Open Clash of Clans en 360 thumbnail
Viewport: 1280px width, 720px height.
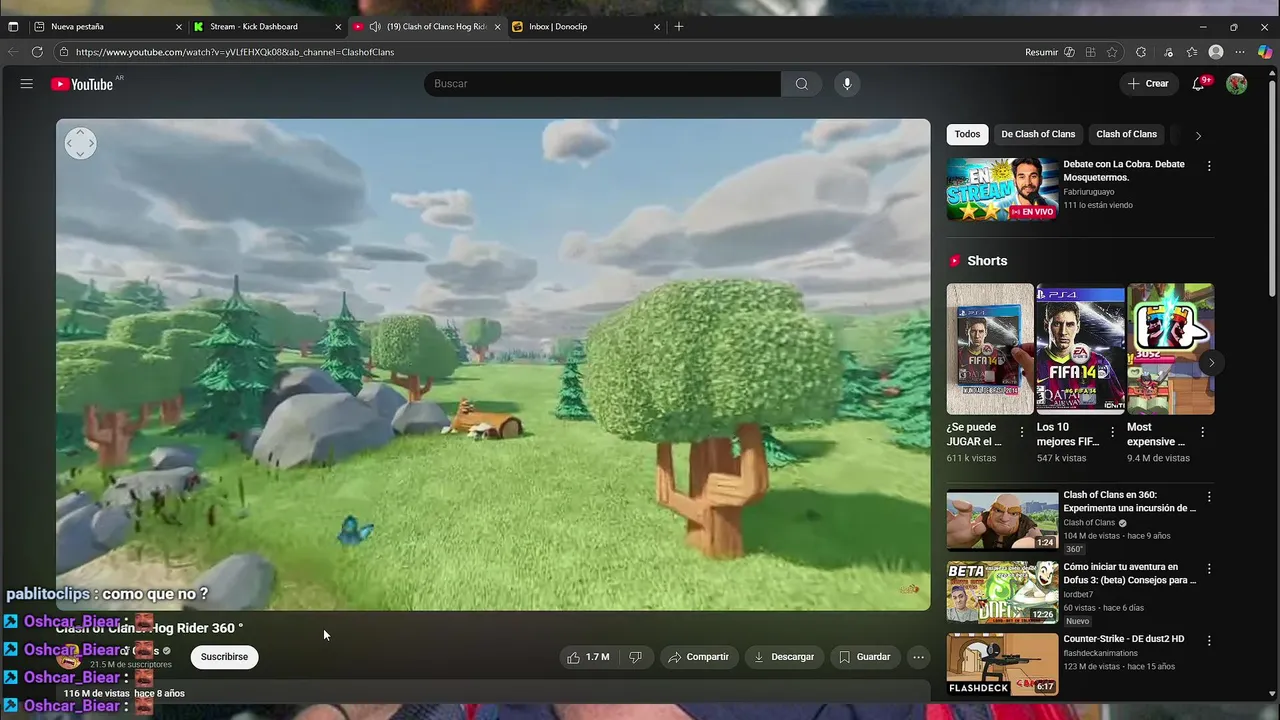(1002, 520)
